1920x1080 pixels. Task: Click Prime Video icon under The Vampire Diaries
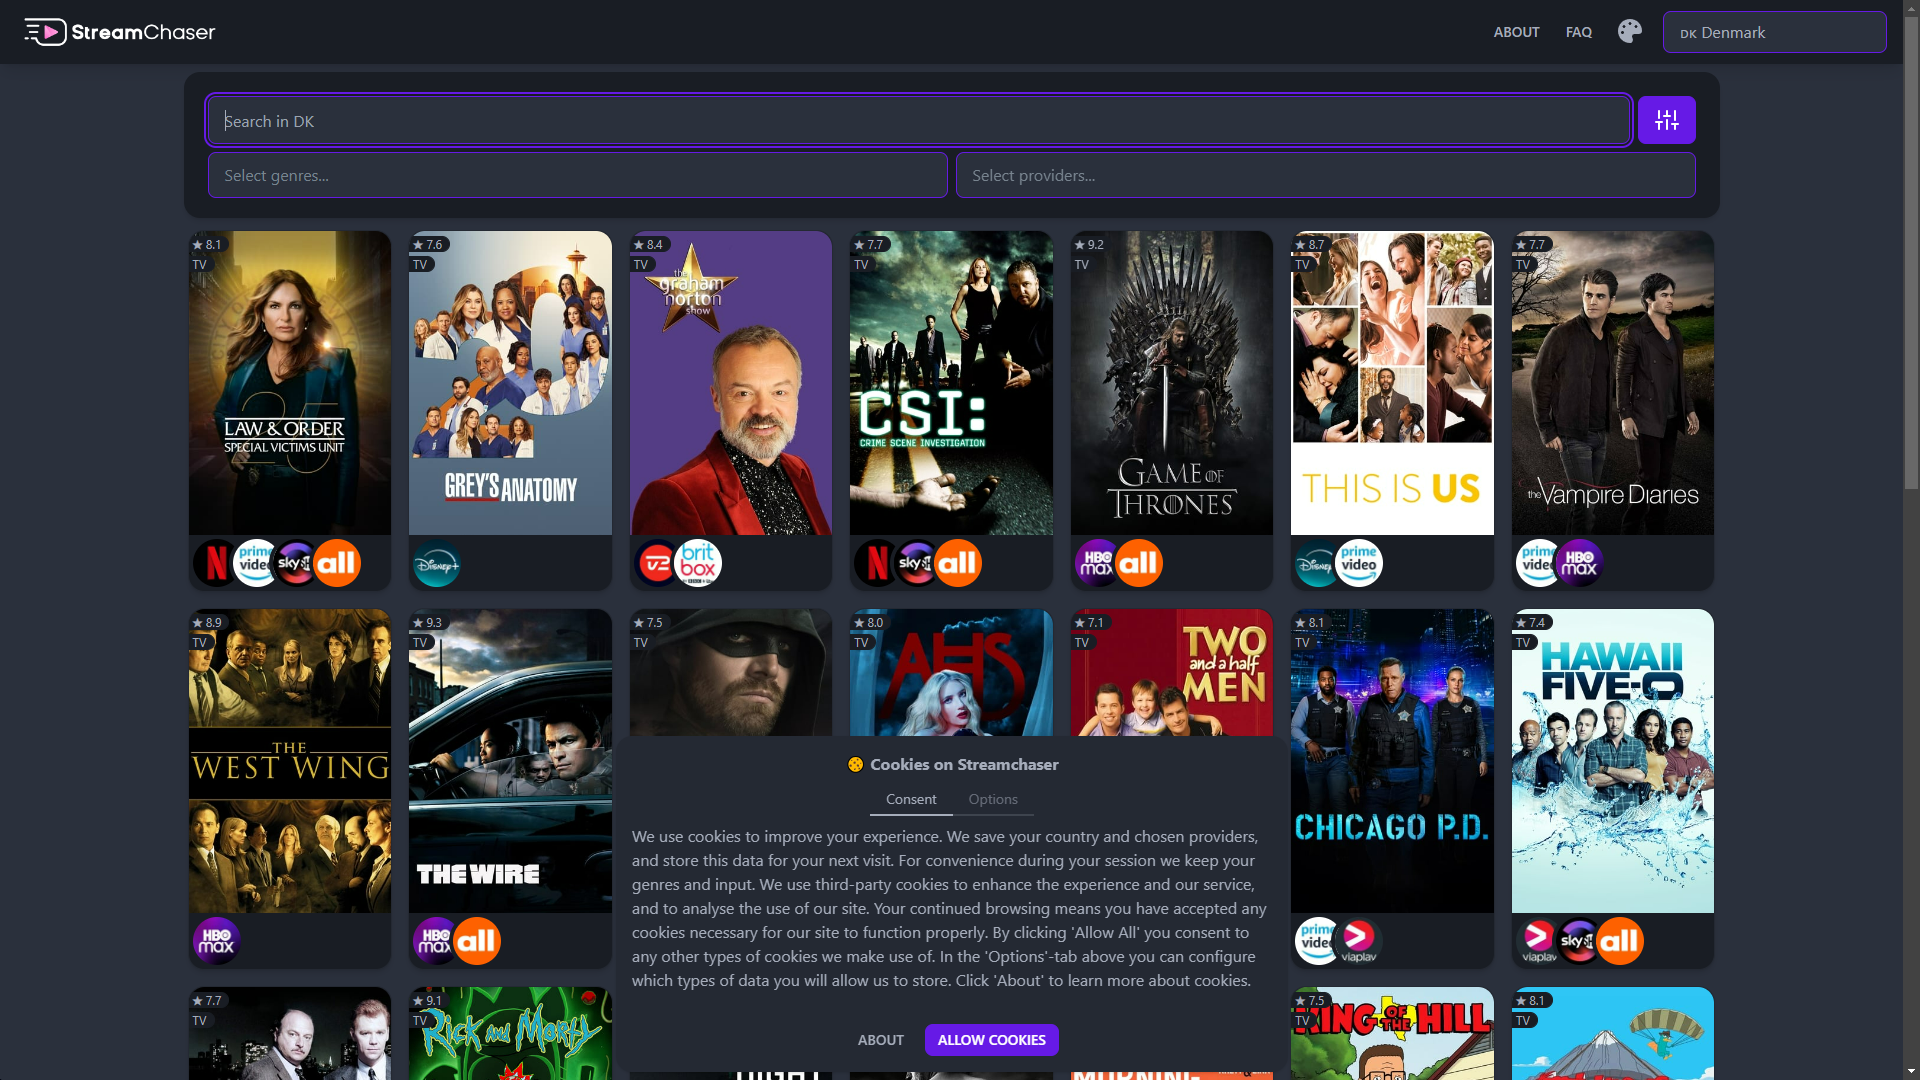point(1537,562)
